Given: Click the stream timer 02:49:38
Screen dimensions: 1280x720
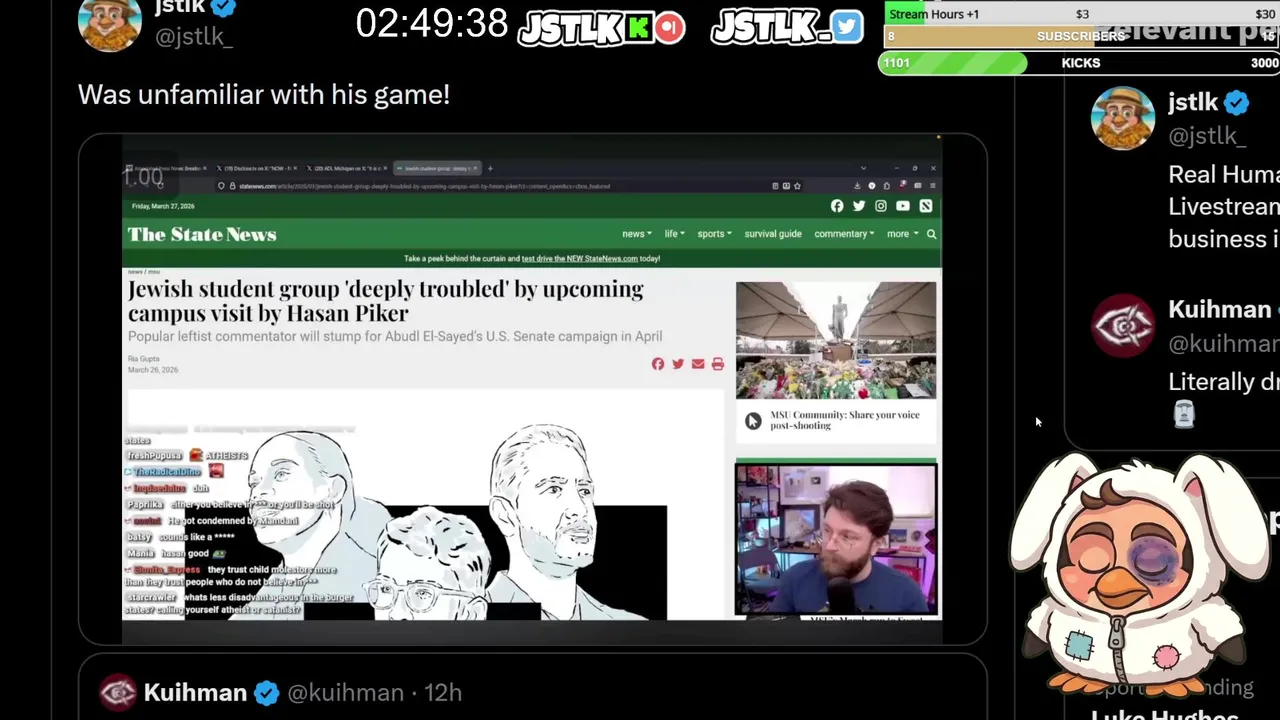Looking at the screenshot, I should [x=432, y=24].
